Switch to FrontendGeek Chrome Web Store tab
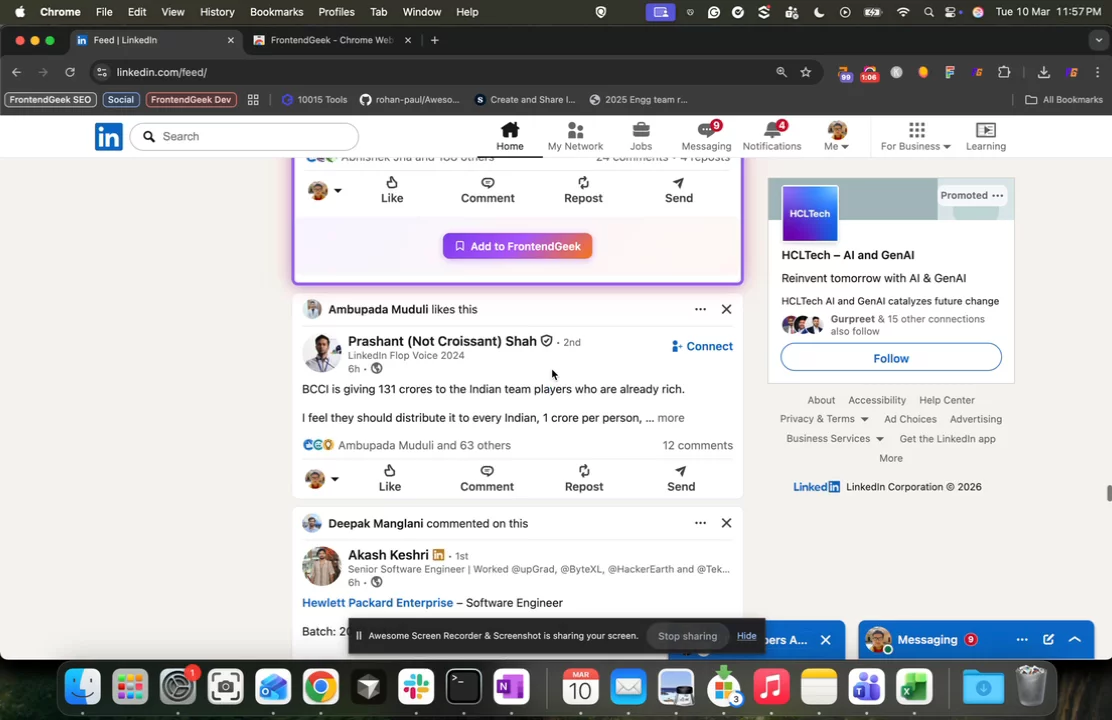Screen dimensions: 1112x720 330,40
